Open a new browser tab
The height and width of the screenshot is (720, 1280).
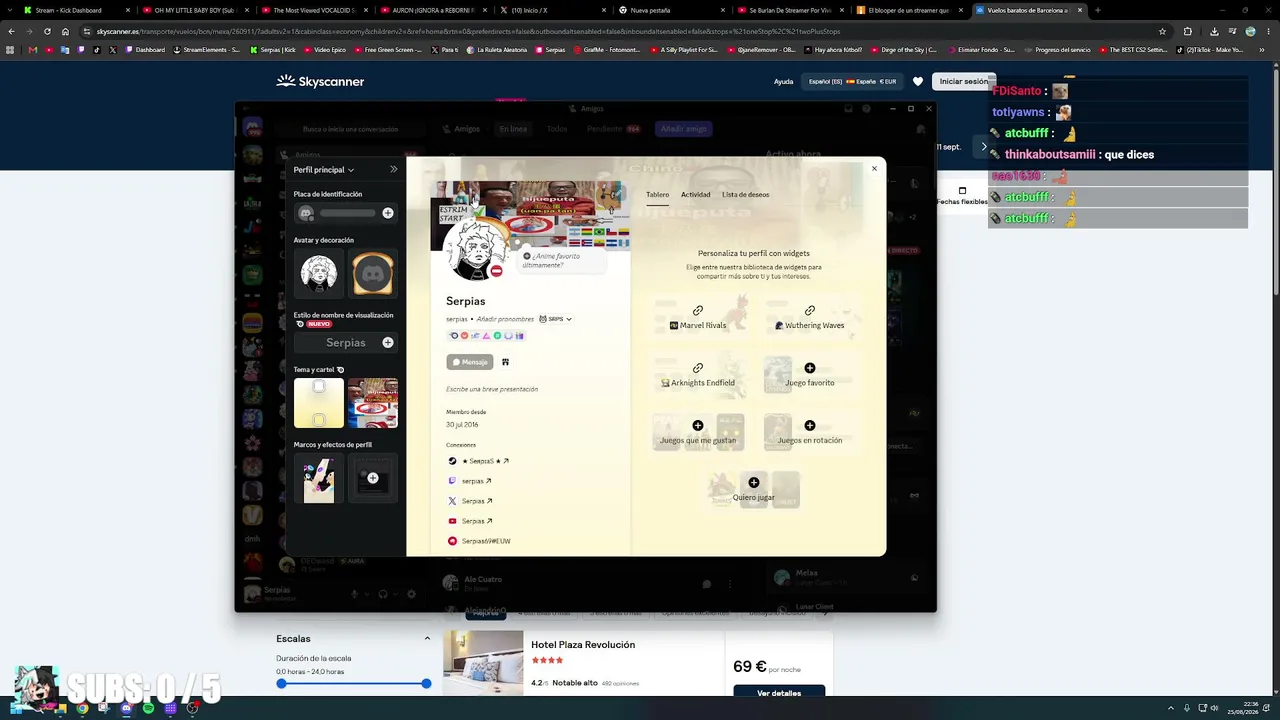point(1098,10)
